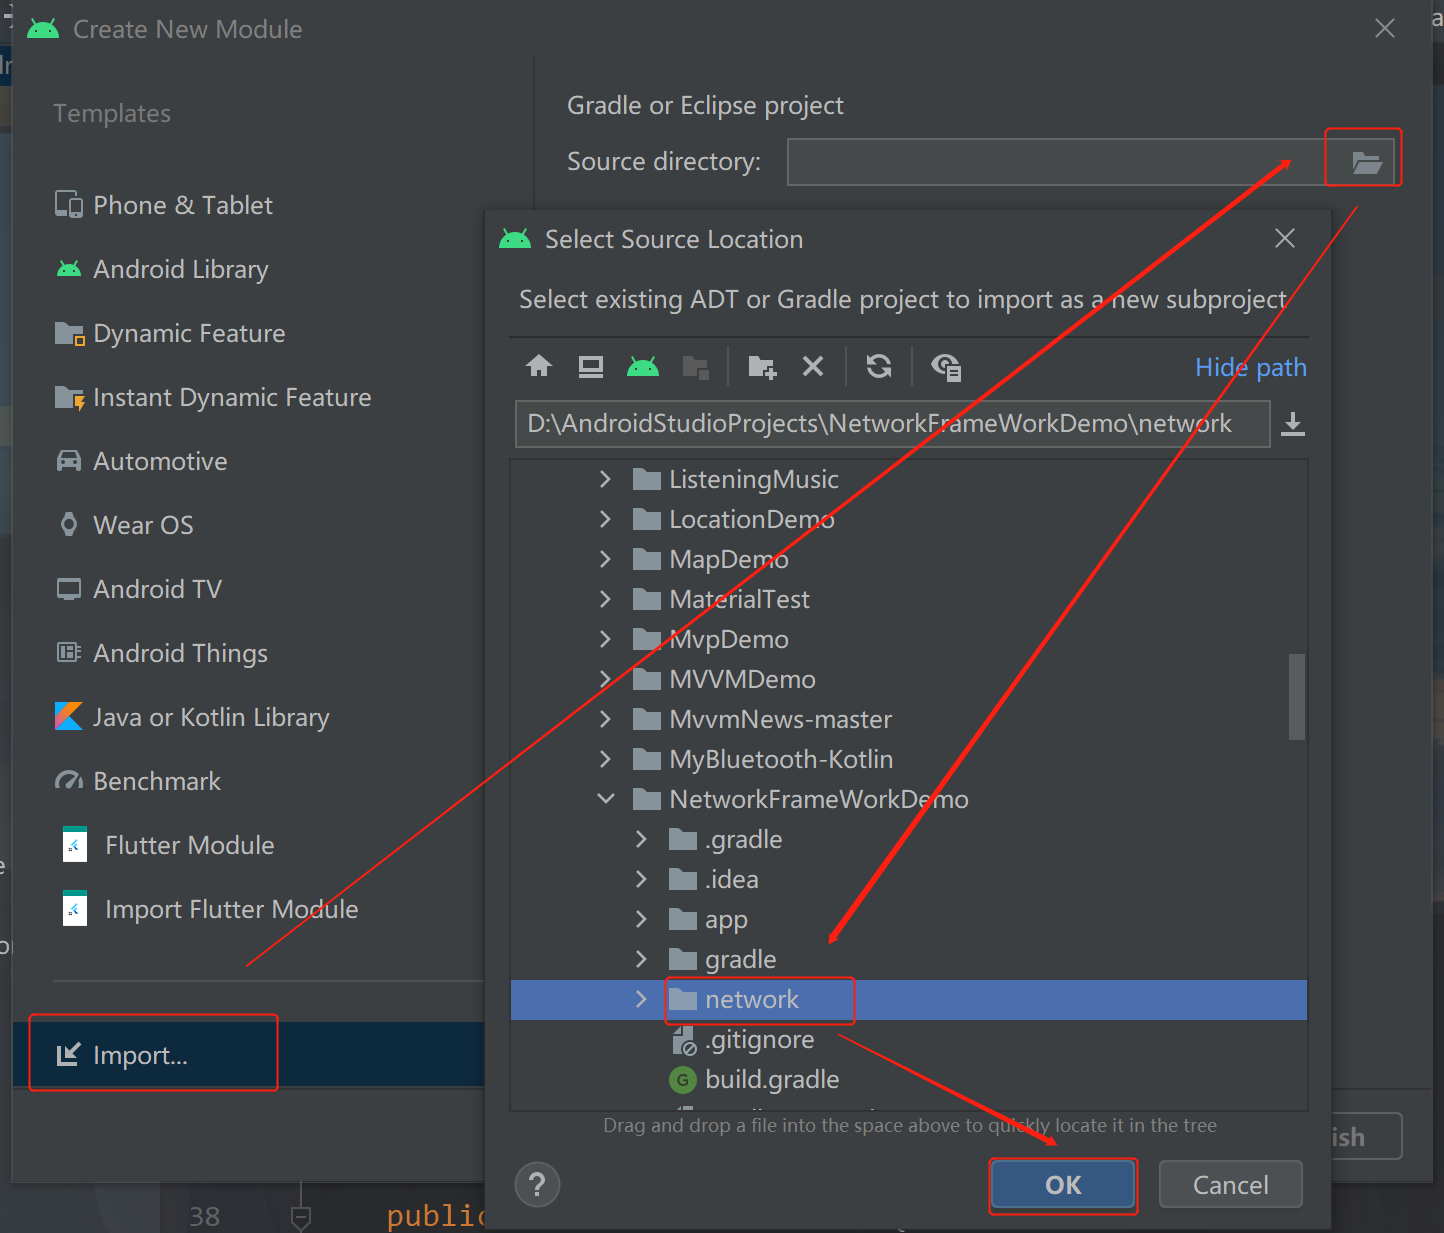Select the MVVMDemo folder row

[908, 679]
